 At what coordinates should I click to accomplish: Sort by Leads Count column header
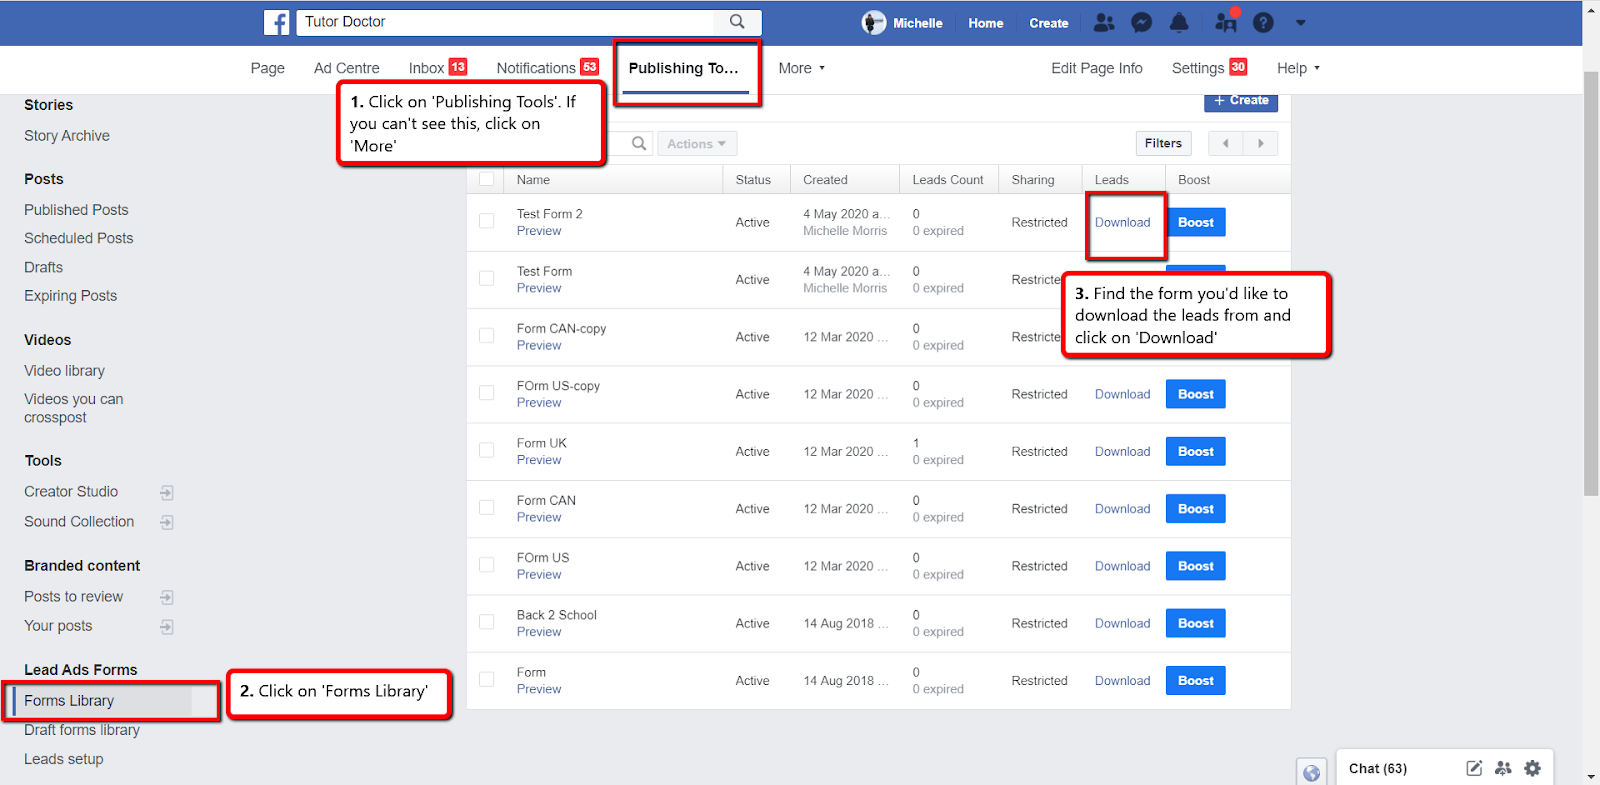tap(947, 180)
